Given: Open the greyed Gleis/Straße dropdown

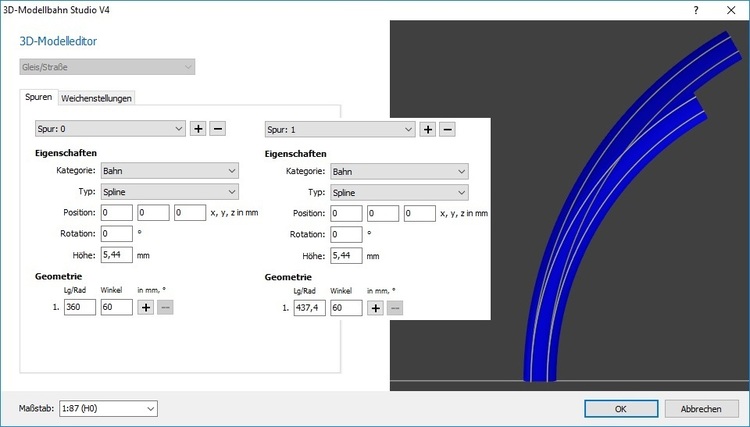Looking at the screenshot, I should (x=107, y=67).
